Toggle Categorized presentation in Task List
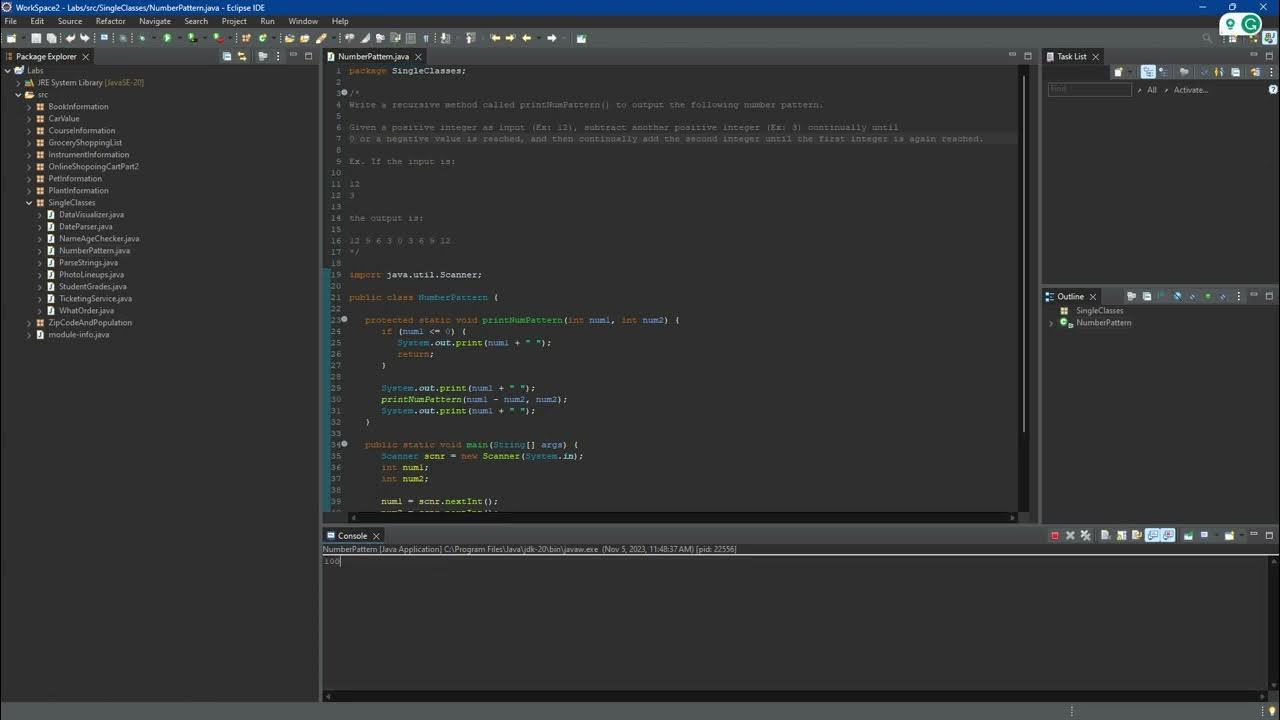 (1148, 72)
